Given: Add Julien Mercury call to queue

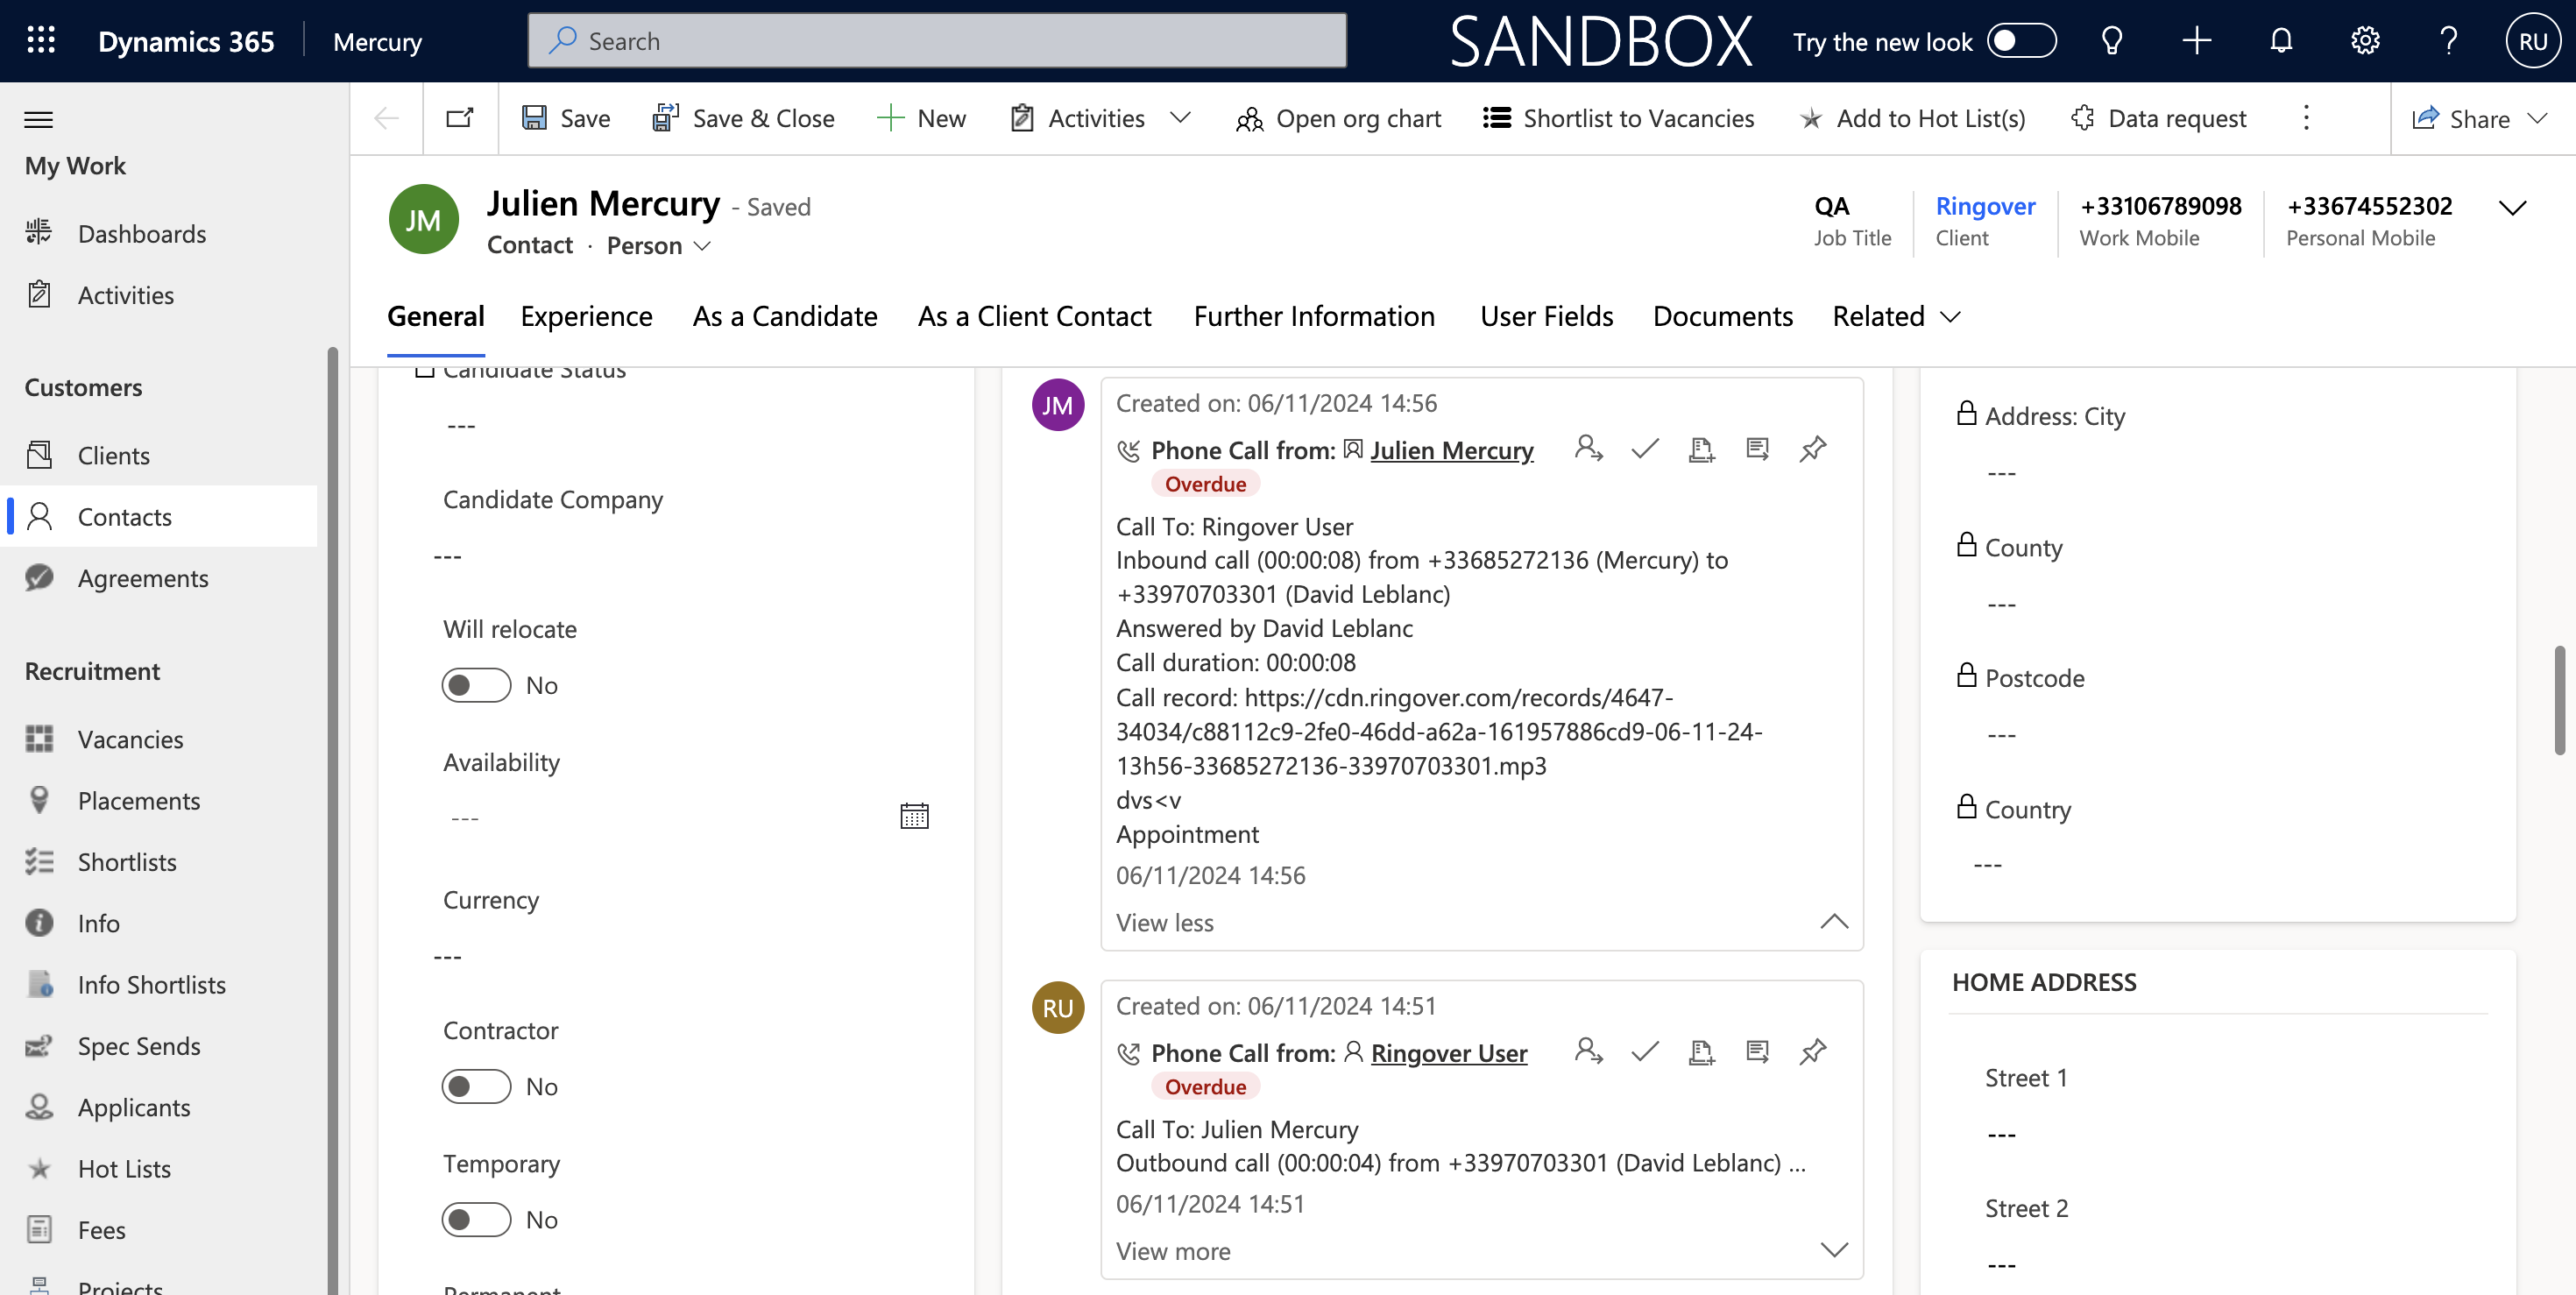Looking at the screenshot, I should pyautogui.click(x=1701, y=449).
